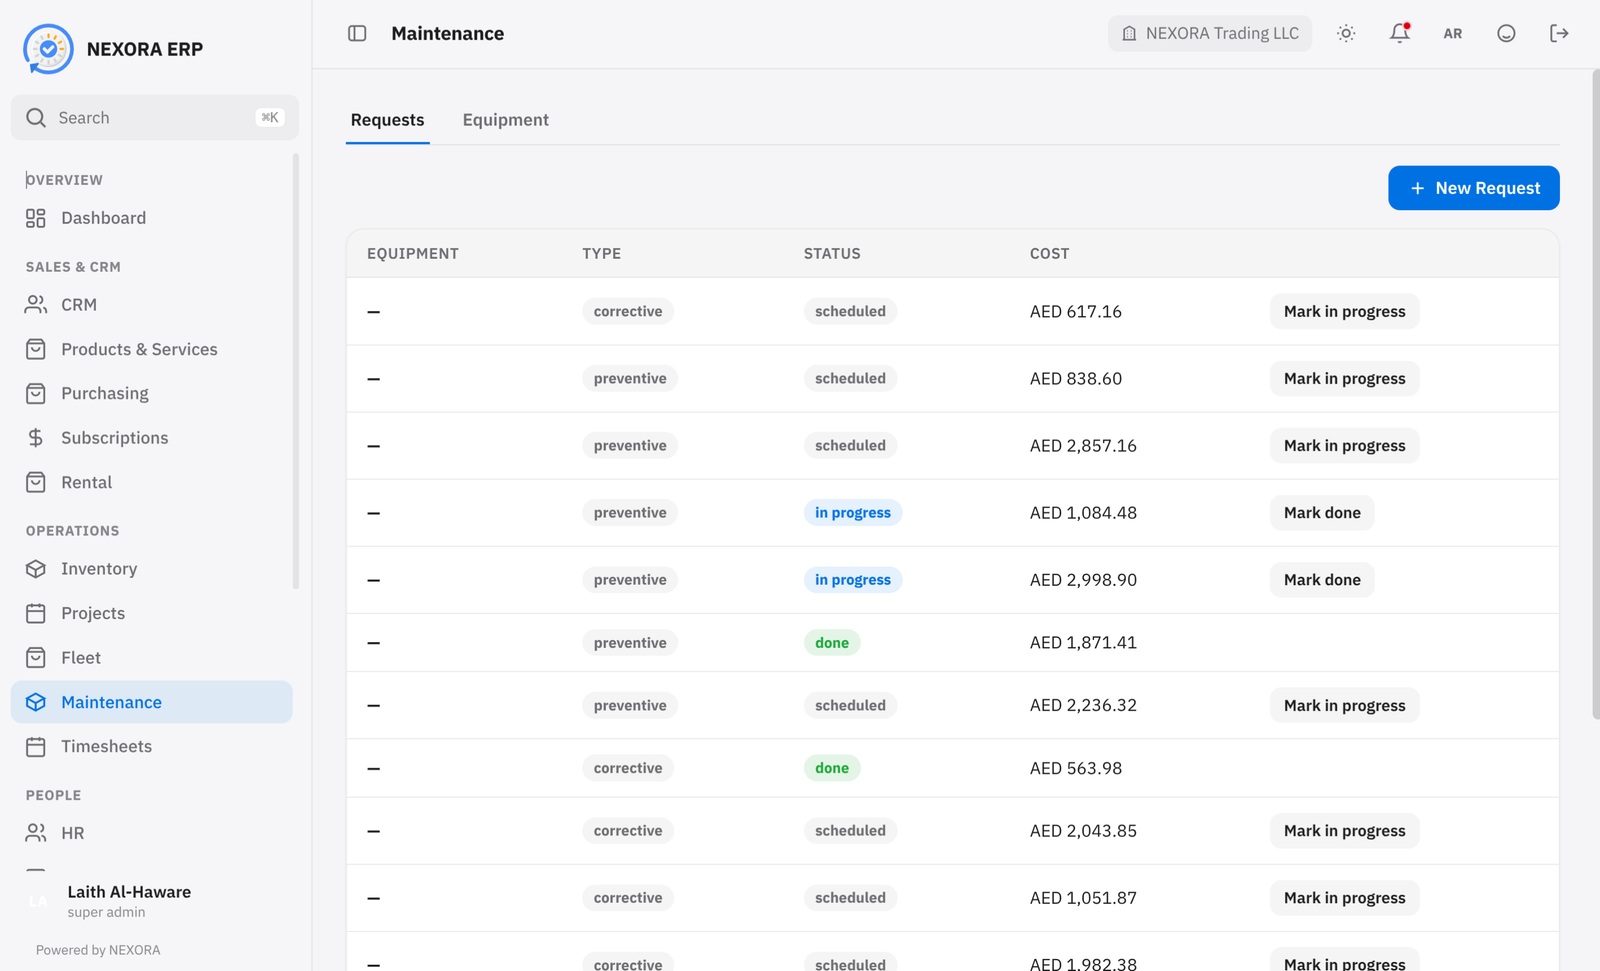Mark AED 2,857.16 request in progress
Image resolution: width=1600 pixels, height=971 pixels.
click(x=1344, y=446)
